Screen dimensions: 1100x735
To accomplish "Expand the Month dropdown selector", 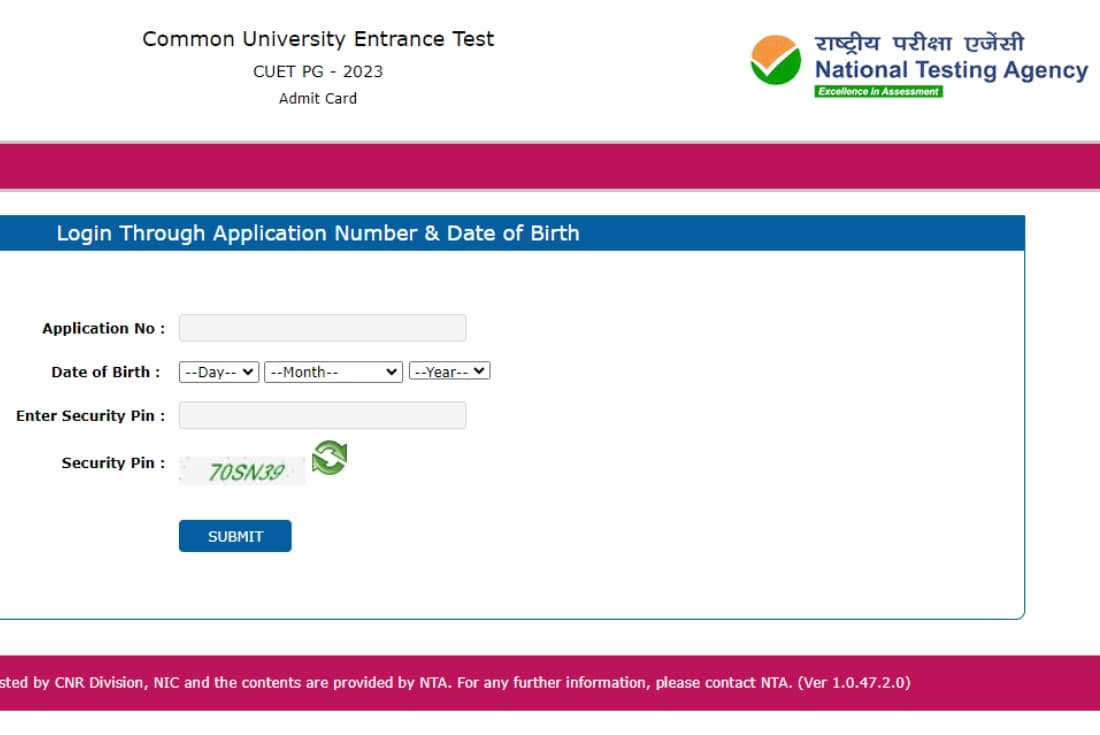I will (x=333, y=372).
